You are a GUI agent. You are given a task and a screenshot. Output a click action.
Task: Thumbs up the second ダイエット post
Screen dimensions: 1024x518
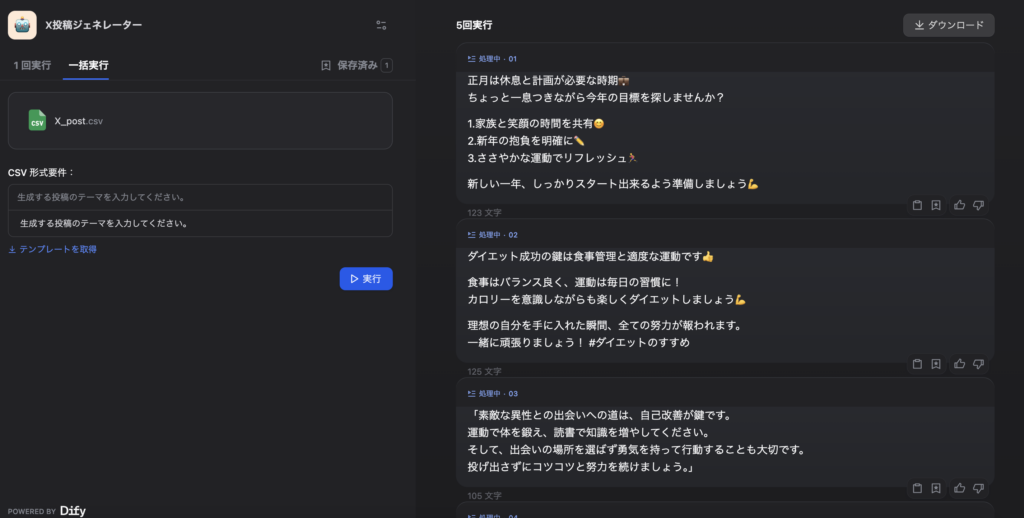959,363
